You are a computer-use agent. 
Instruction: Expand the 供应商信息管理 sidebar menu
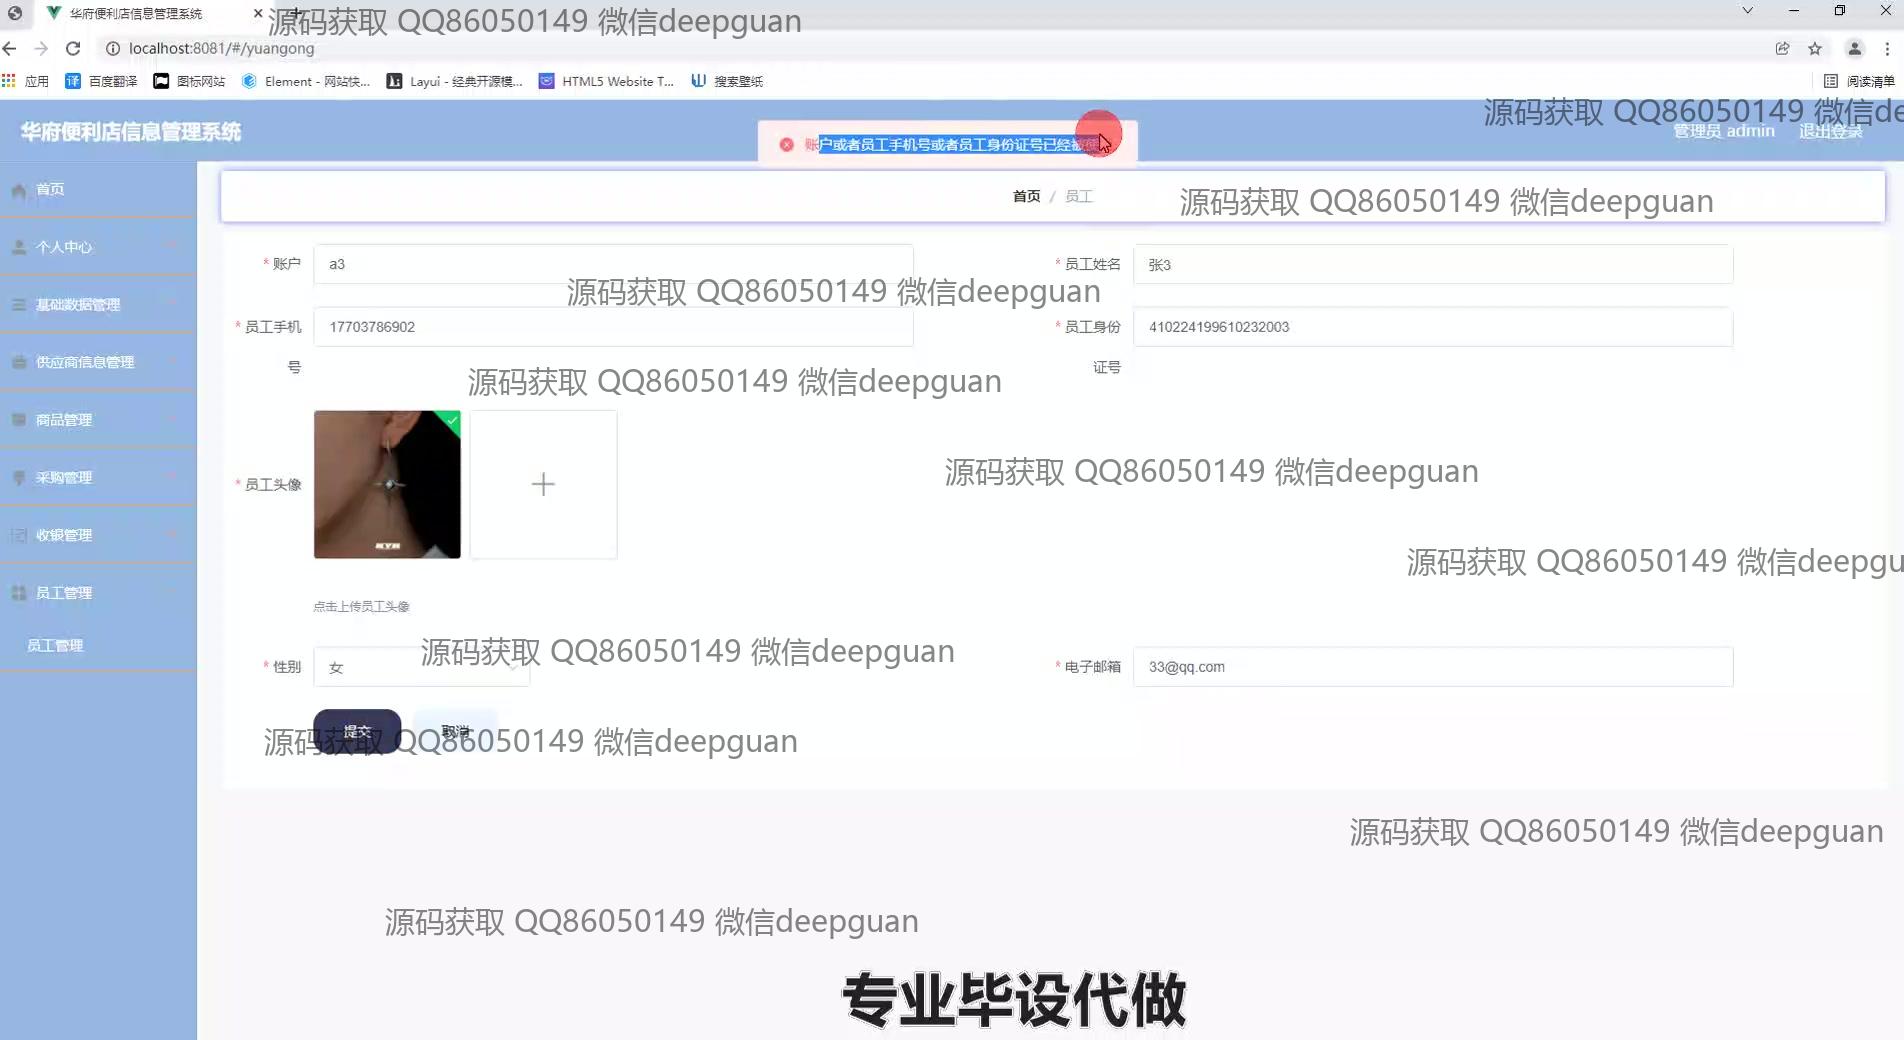[x=98, y=362]
